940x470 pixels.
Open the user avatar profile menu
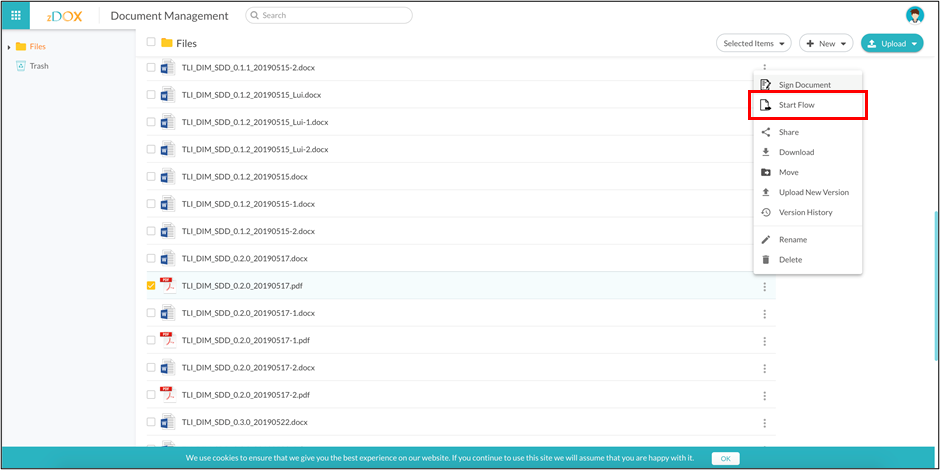coord(915,16)
